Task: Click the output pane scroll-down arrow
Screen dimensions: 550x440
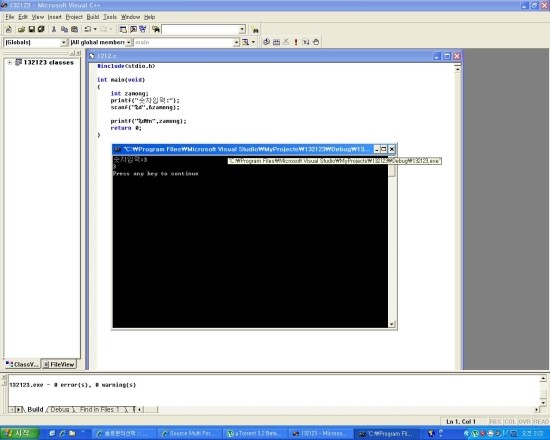Action: [543, 402]
